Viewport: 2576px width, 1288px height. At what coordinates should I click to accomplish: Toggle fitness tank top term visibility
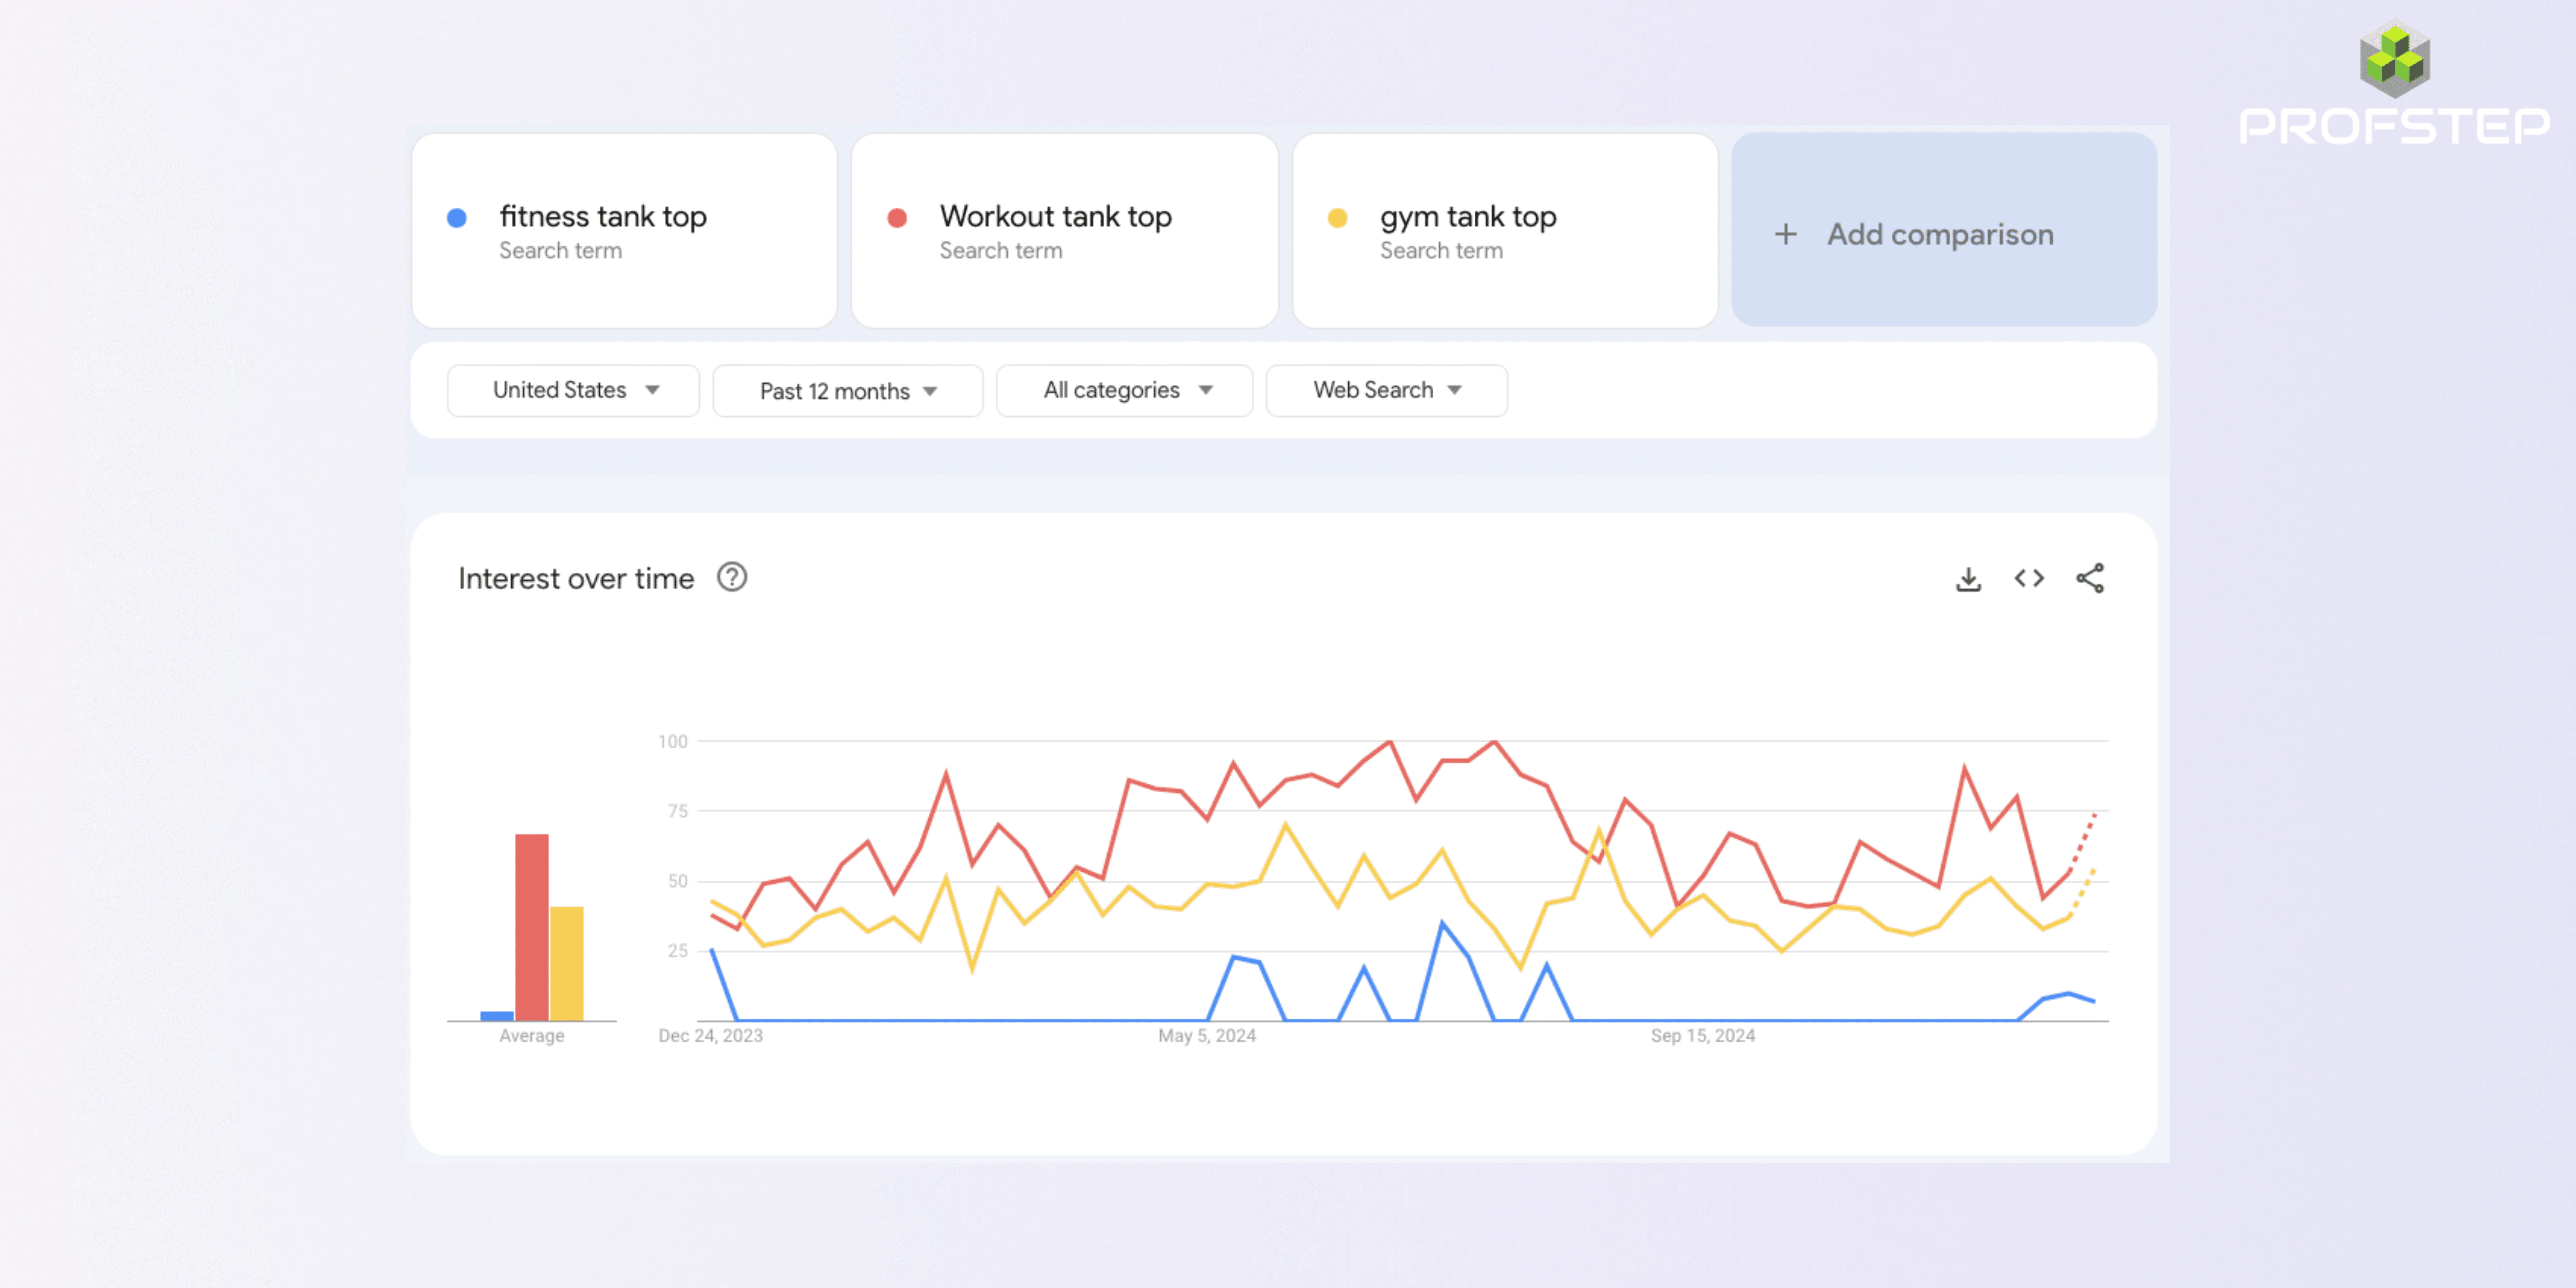click(458, 215)
